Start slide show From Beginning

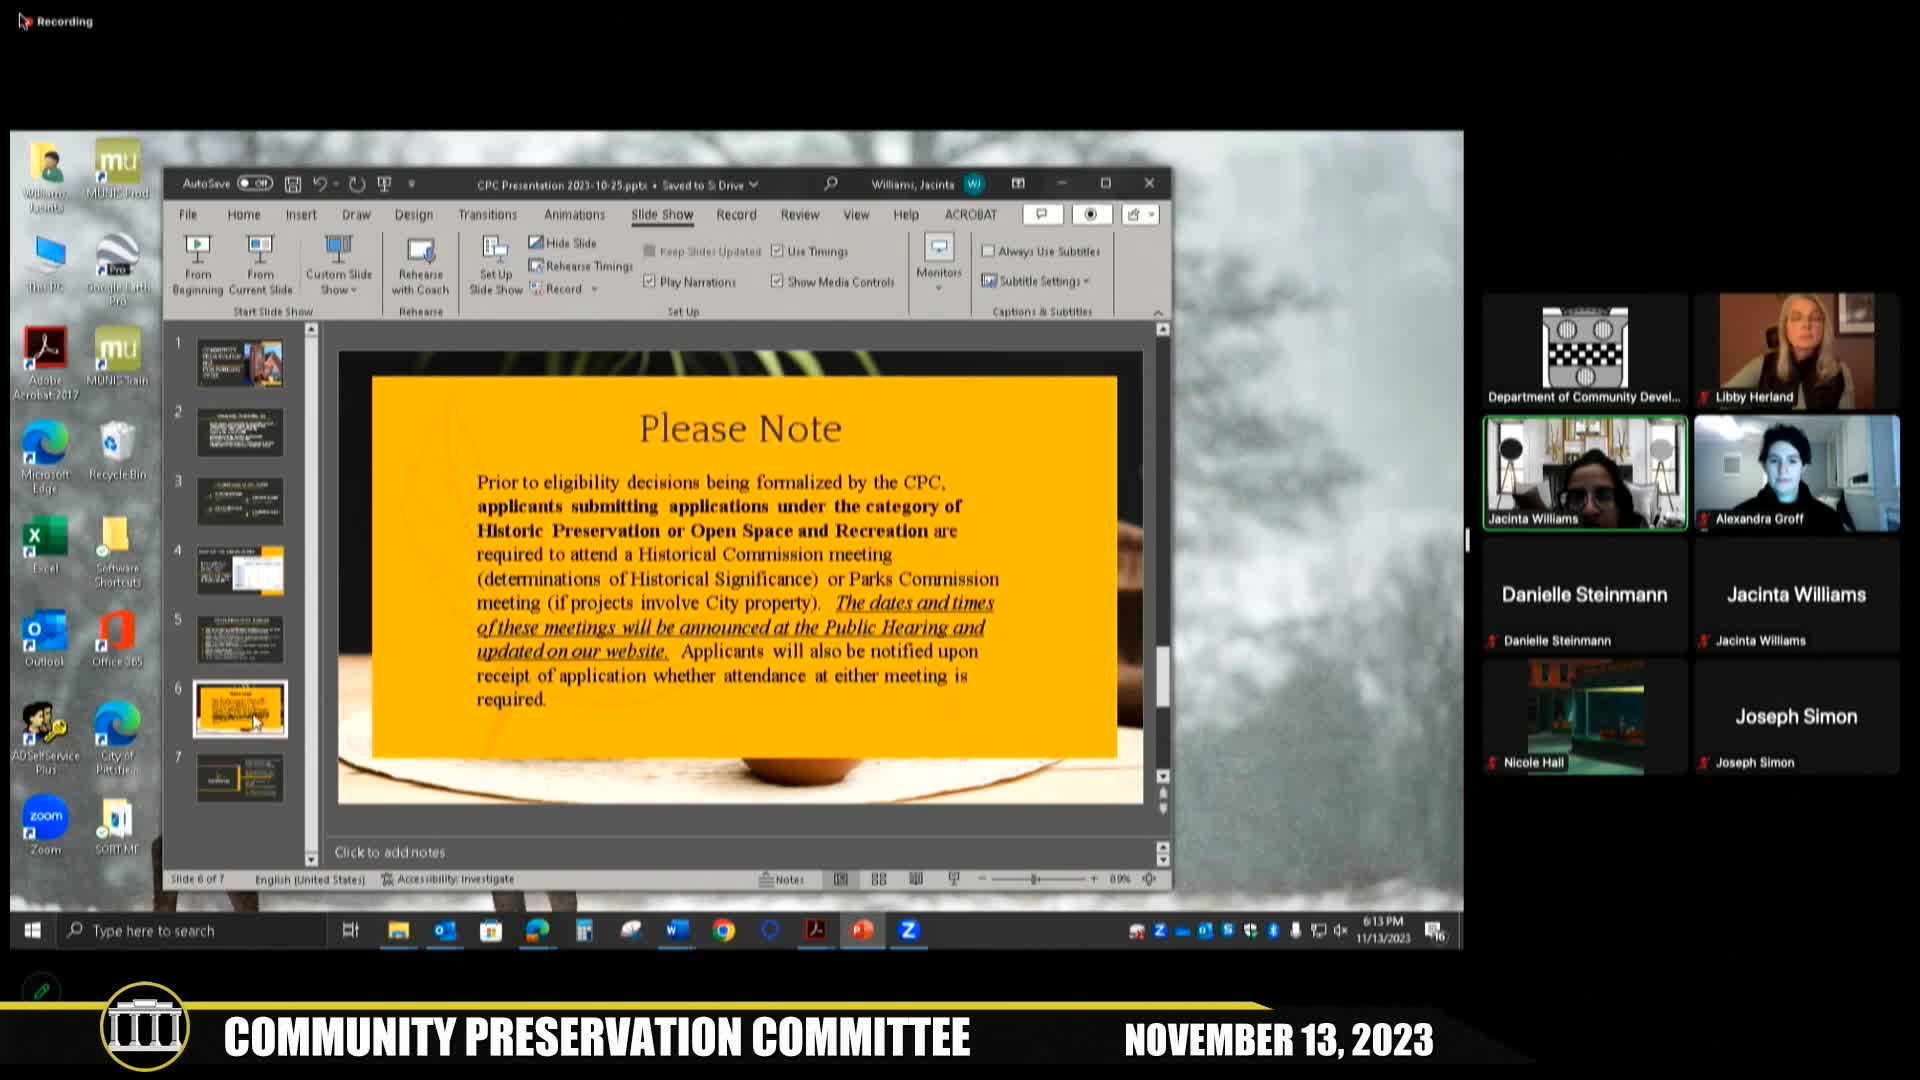[x=198, y=265]
